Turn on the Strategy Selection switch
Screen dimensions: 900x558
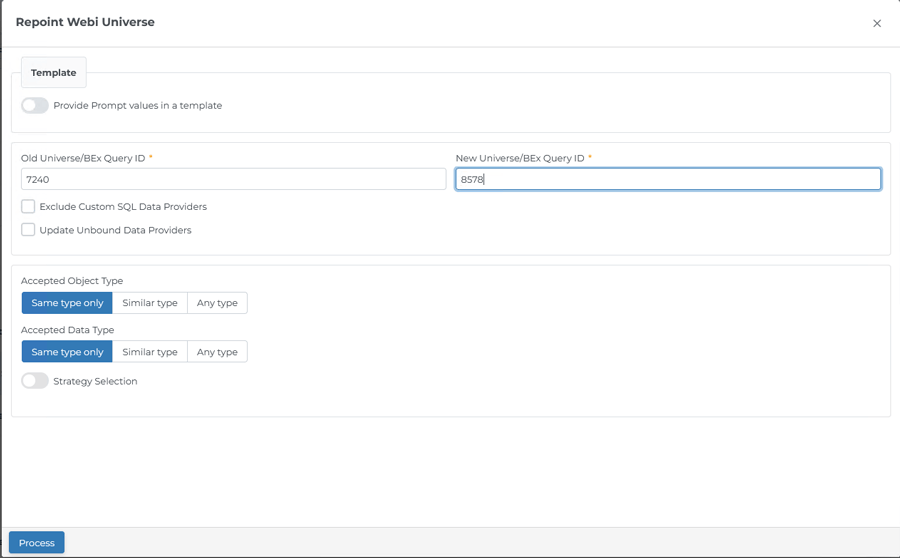coord(35,381)
